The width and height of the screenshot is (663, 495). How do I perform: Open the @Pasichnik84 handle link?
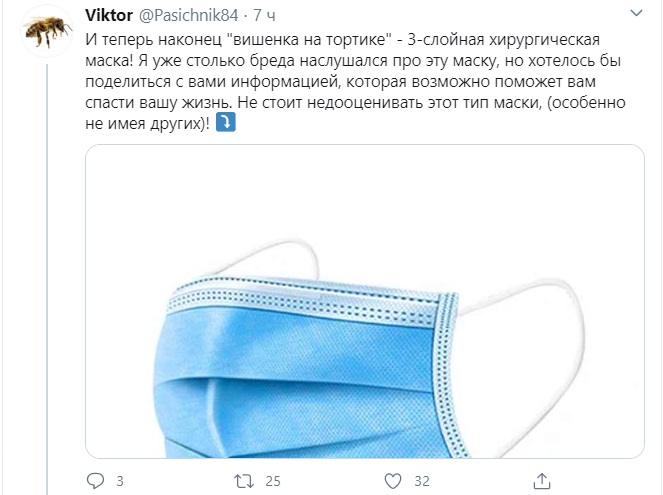pyautogui.click(x=189, y=15)
